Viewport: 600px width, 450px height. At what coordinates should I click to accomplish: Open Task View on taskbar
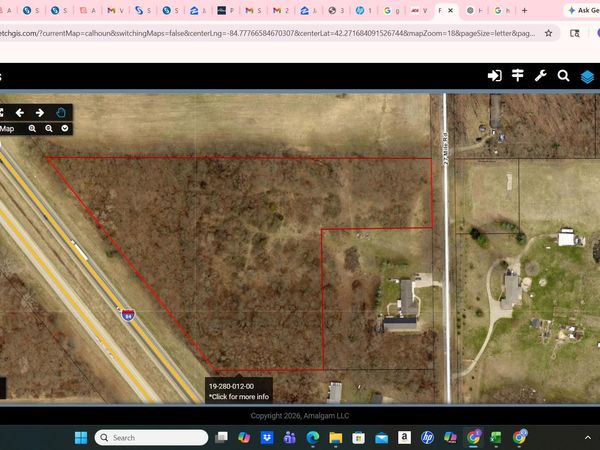(x=221, y=437)
